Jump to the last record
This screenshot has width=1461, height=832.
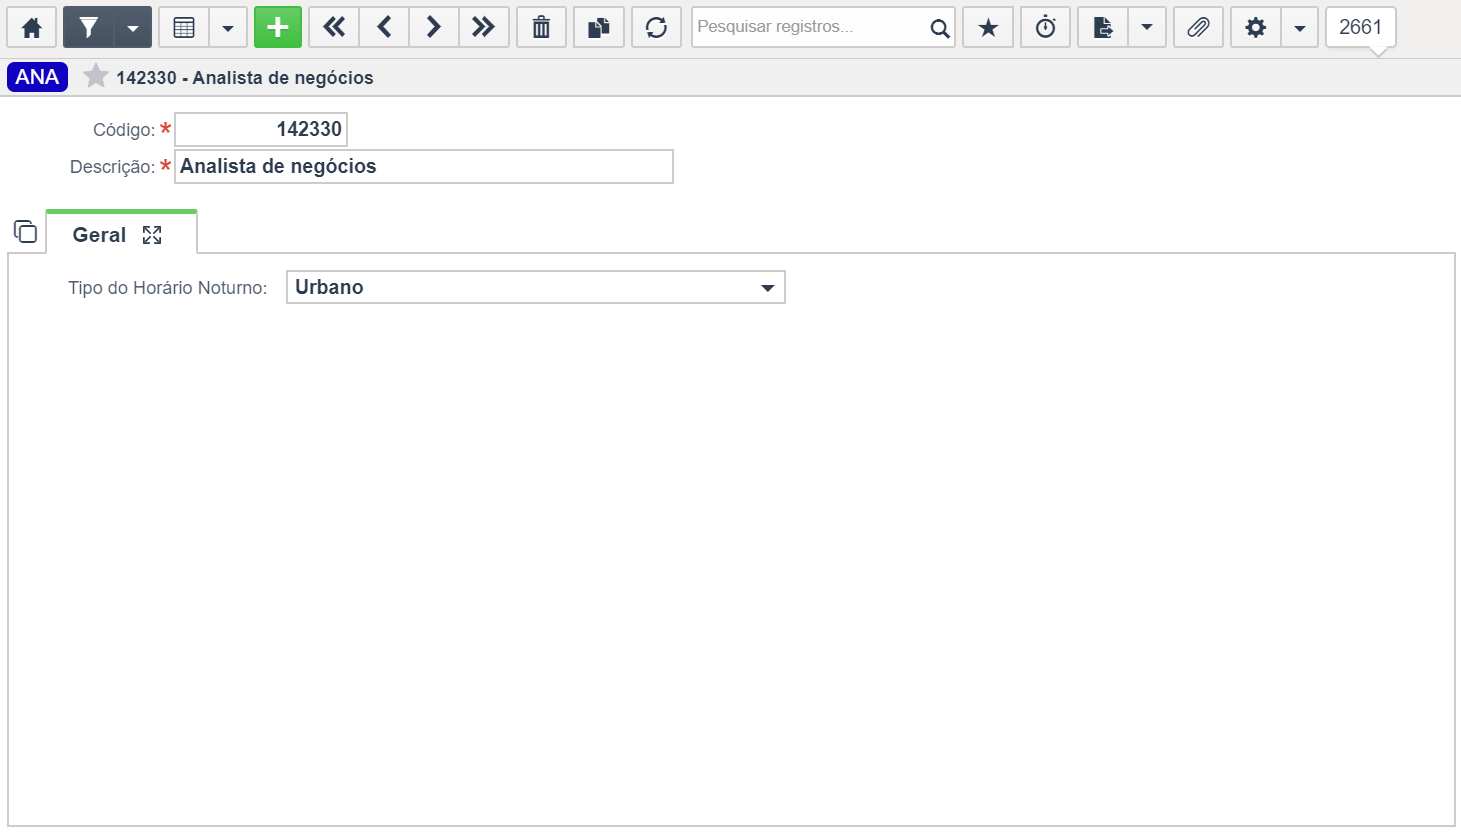coord(484,28)
